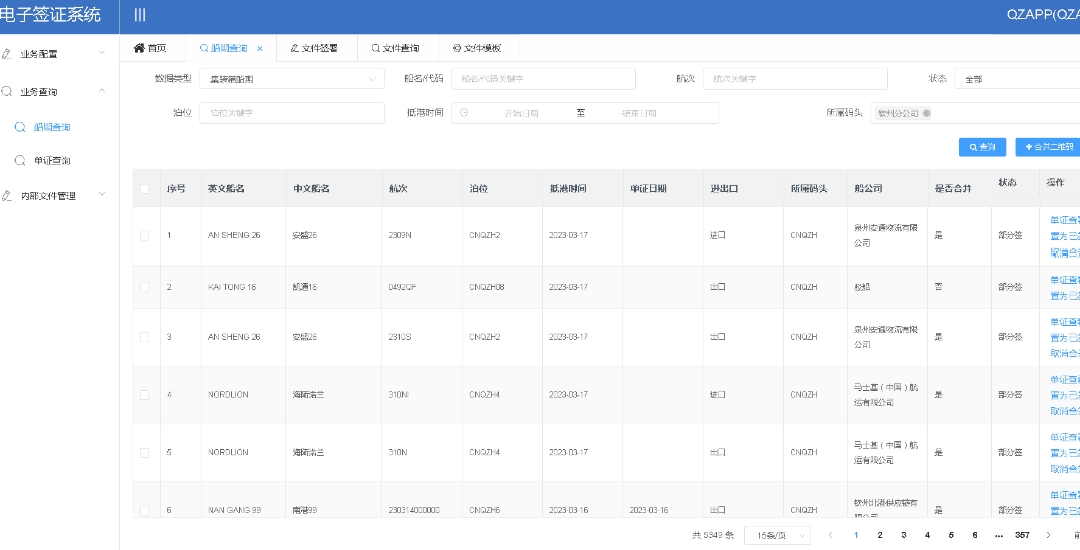
Task: Expand the 业务配置 sidebar menu chevron
Action: pos(102,53)
